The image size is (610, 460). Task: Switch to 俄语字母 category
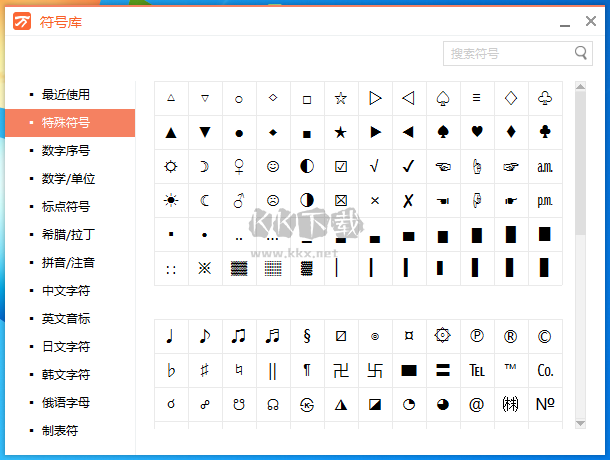70,403
